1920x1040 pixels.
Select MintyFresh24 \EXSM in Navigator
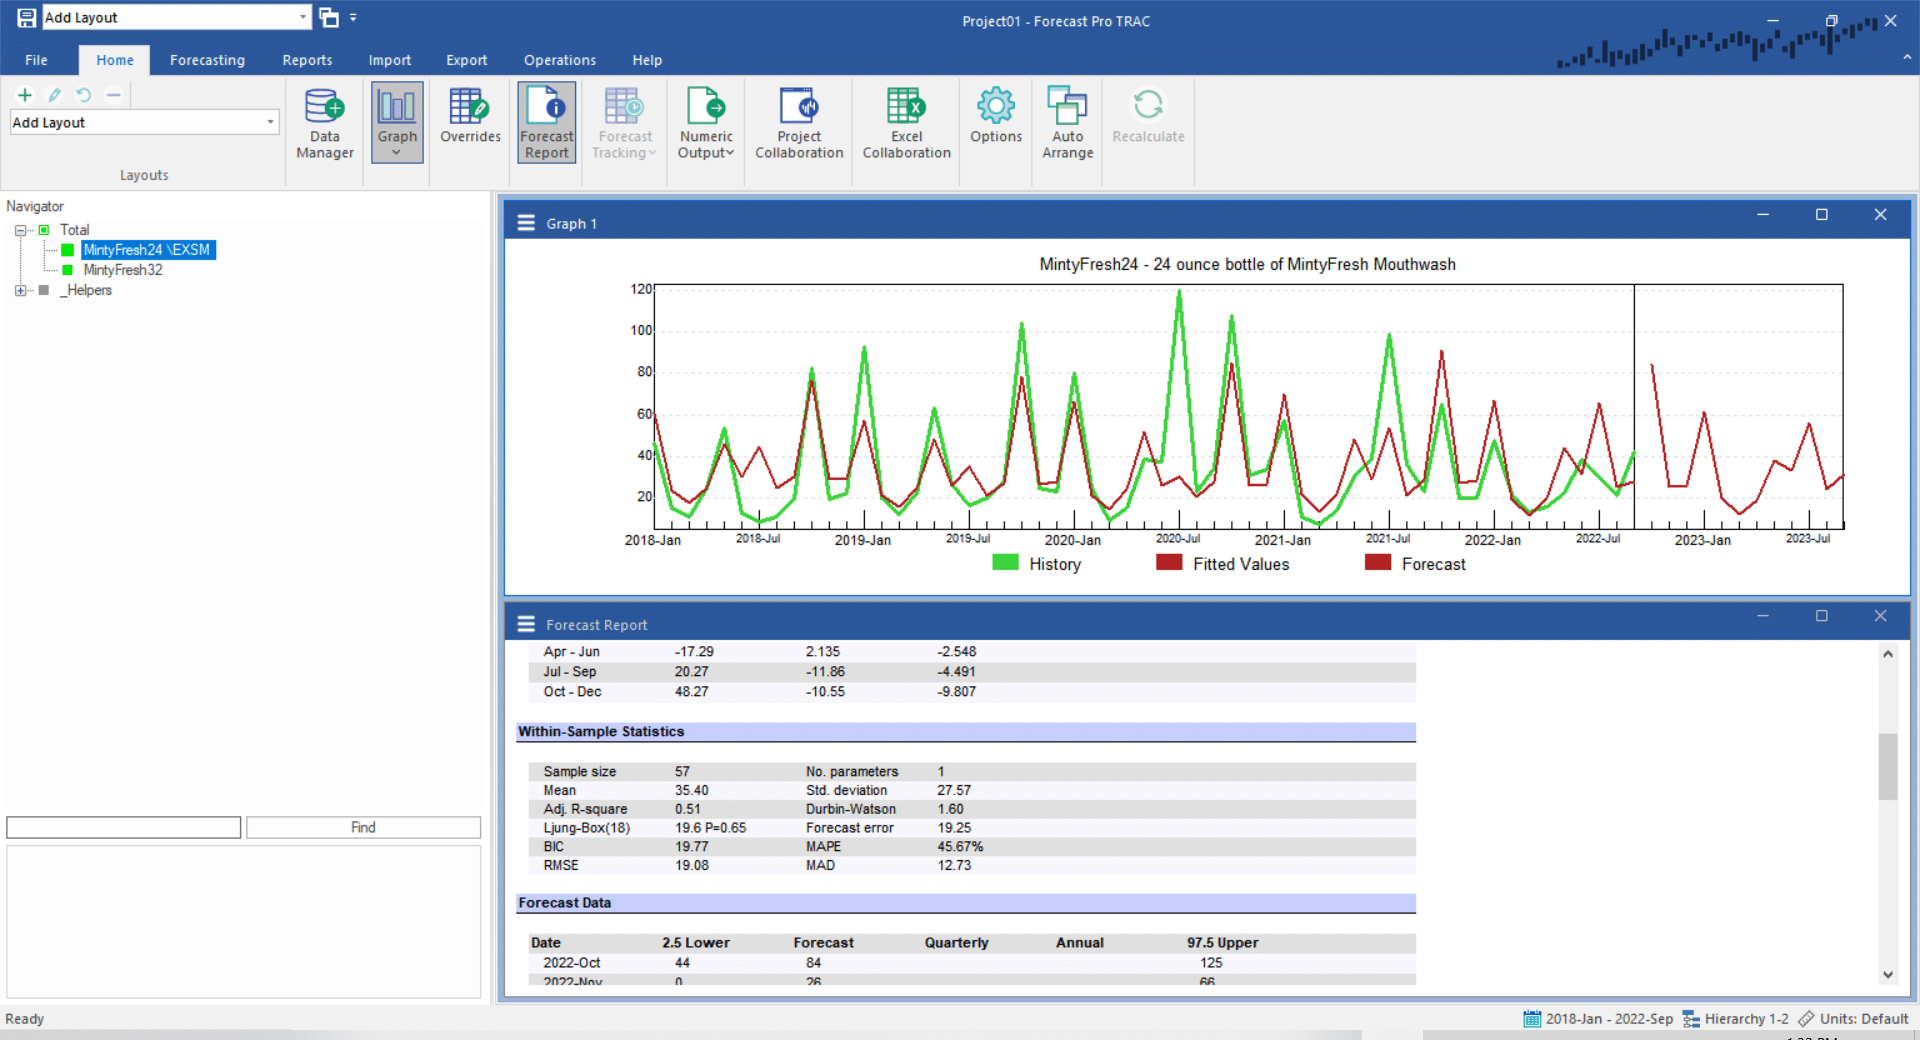[147, 250]
